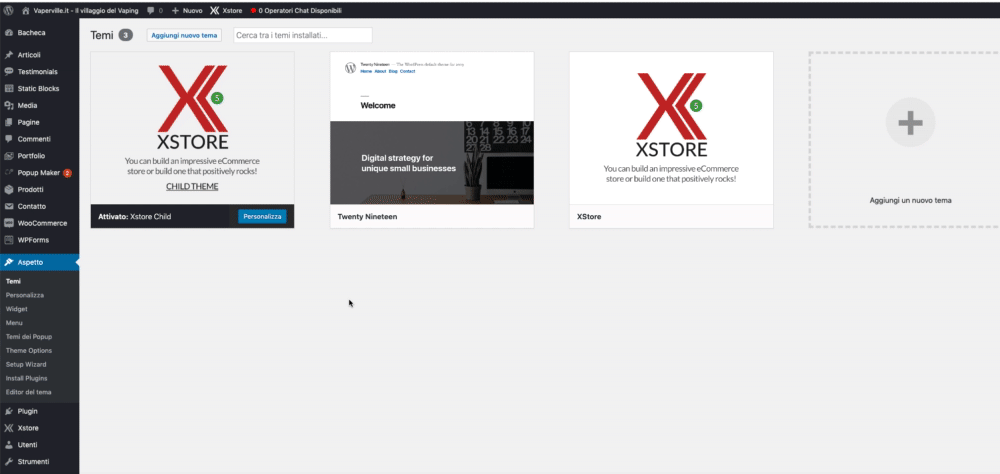Screen dimensions: 1000x474
Task: Click Operatori Chat Disponibili text
Action: 300,11
